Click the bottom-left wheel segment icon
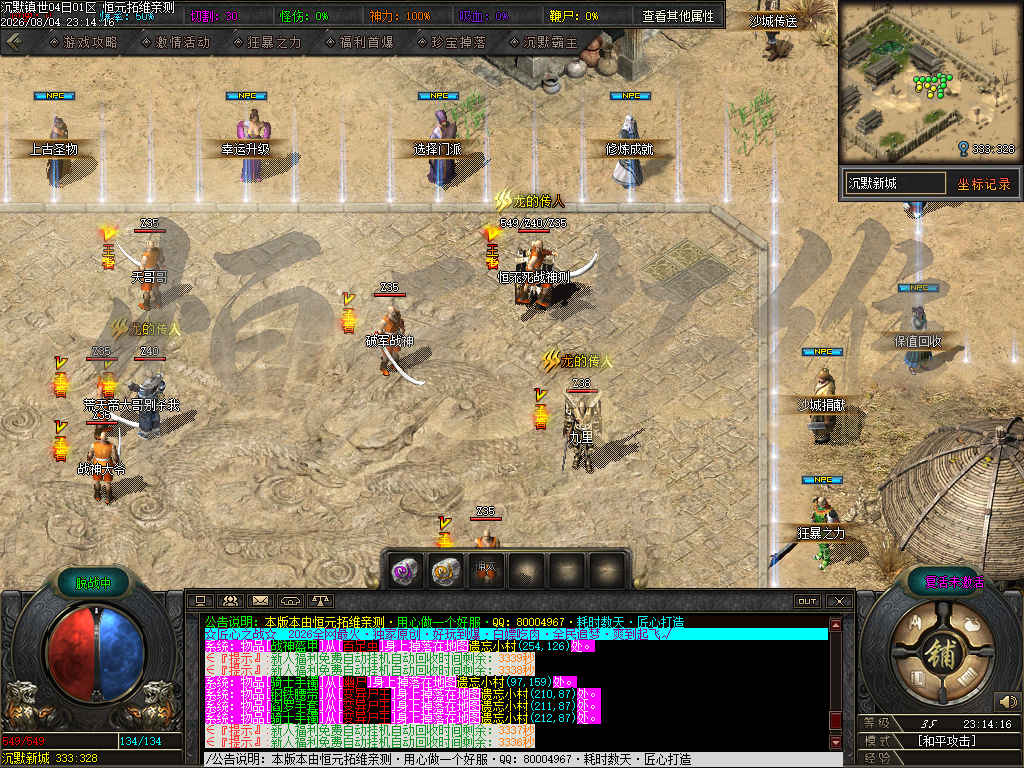 point(920,679)
